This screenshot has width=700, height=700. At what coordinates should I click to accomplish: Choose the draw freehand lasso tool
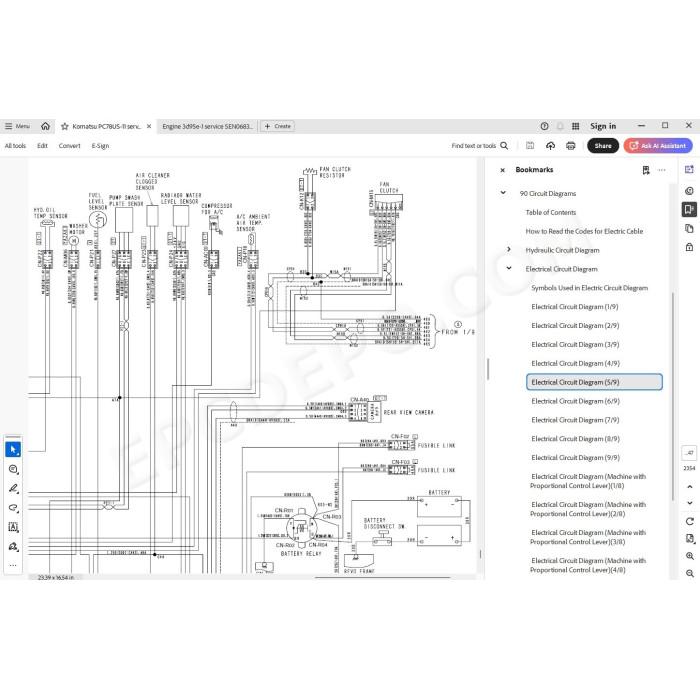[13, 508]
